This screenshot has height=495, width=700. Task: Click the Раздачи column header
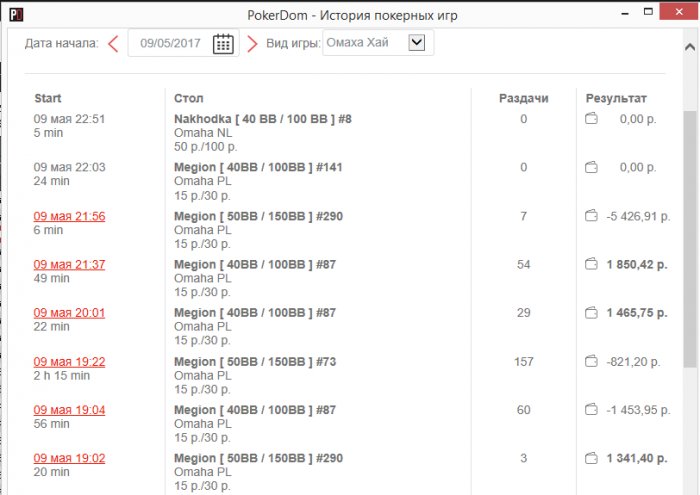pos(524,98)
